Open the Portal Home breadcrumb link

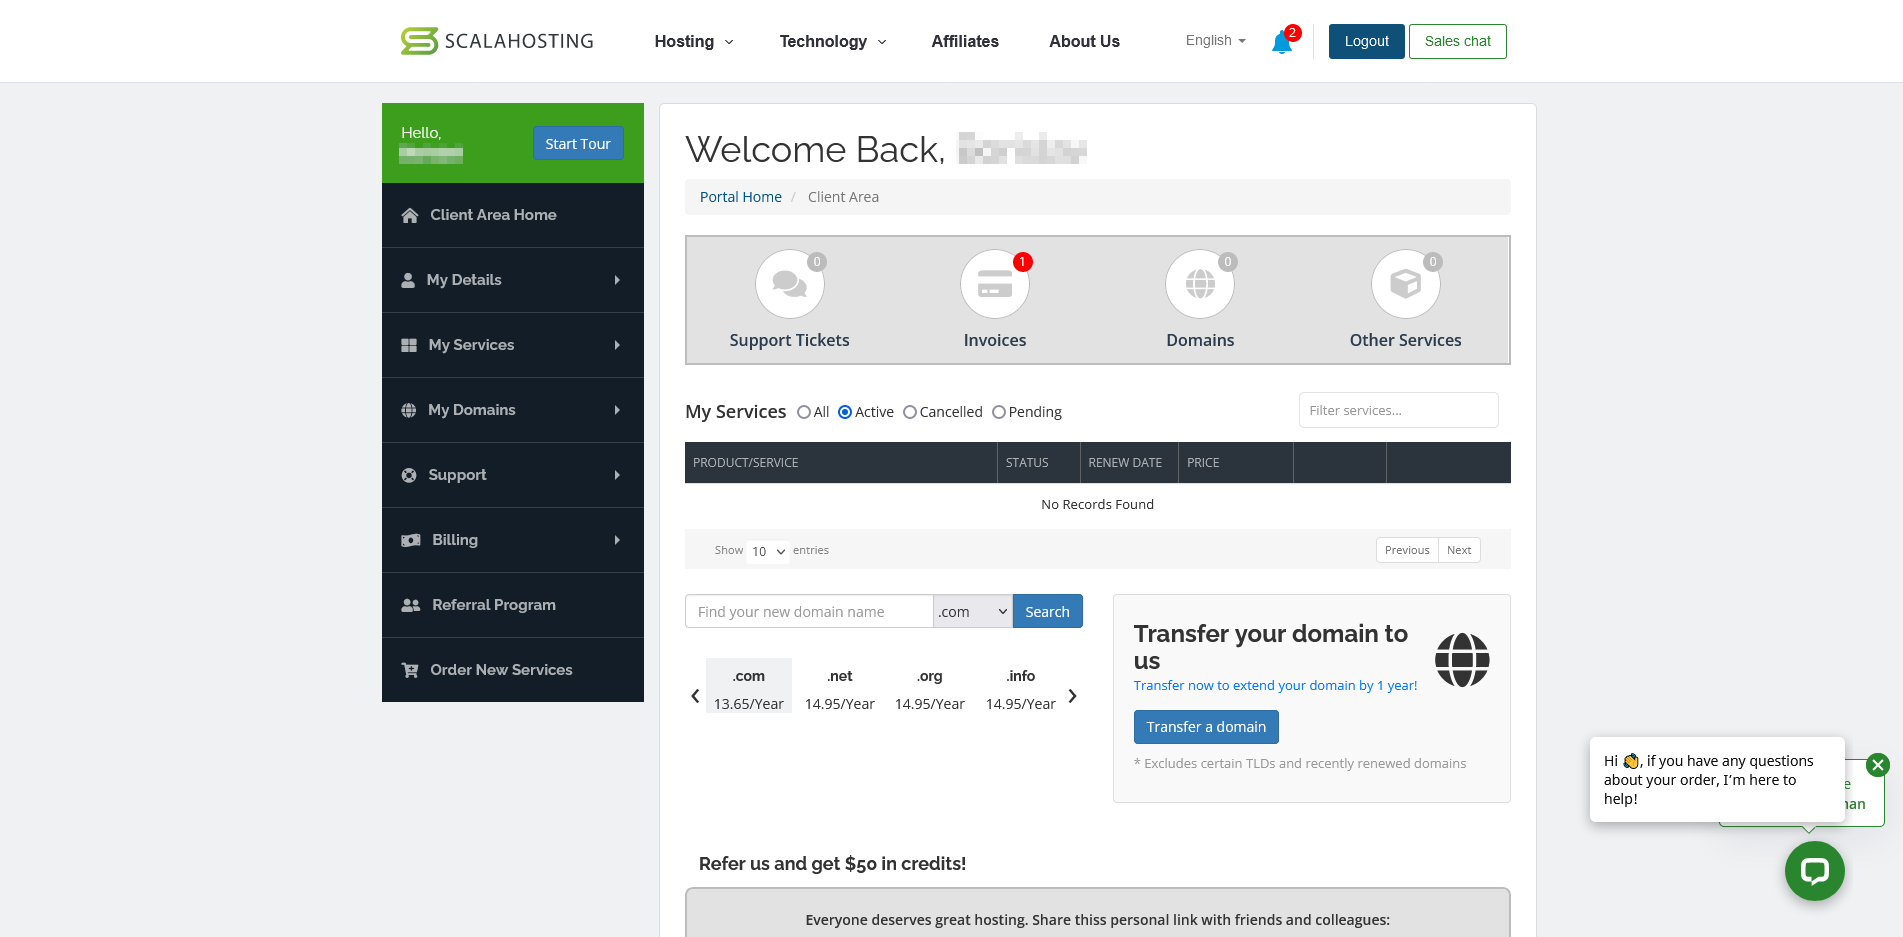[x=740, y=196]
